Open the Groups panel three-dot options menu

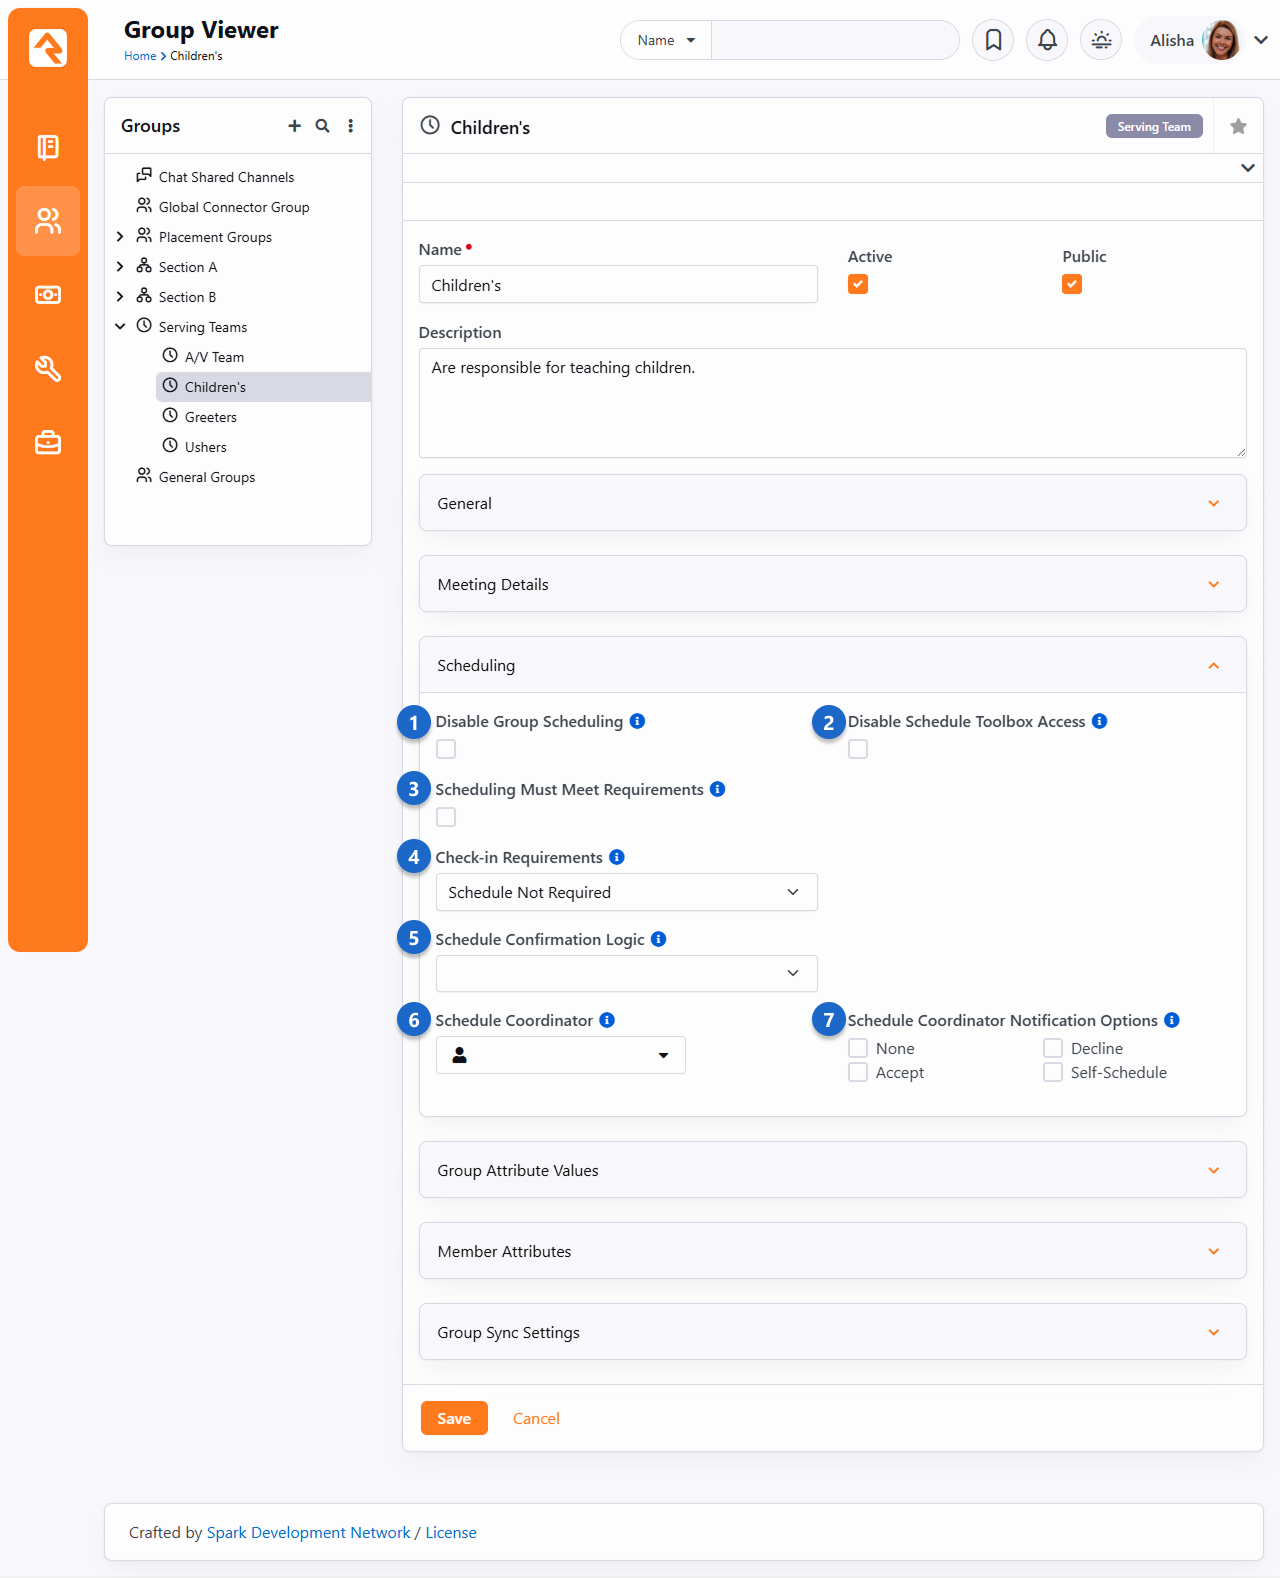(350, 126)
